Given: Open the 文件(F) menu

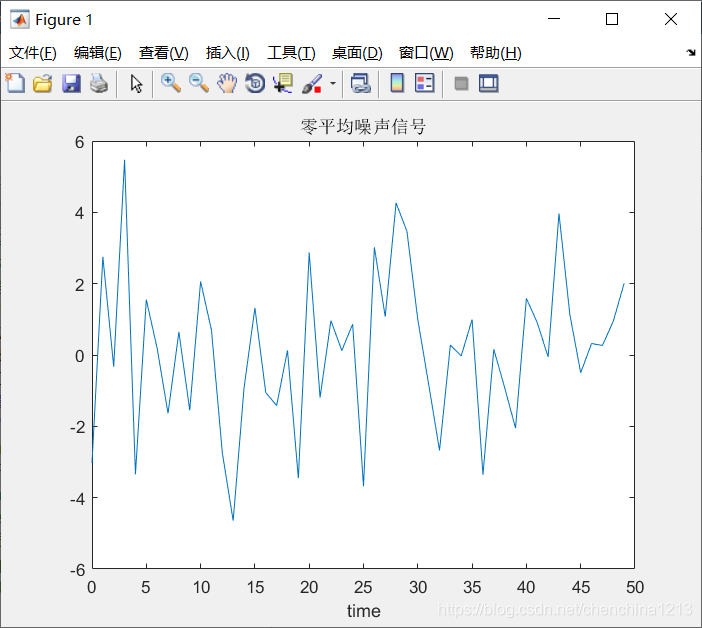Looking at the screenshot, I should tap(33, 53).
